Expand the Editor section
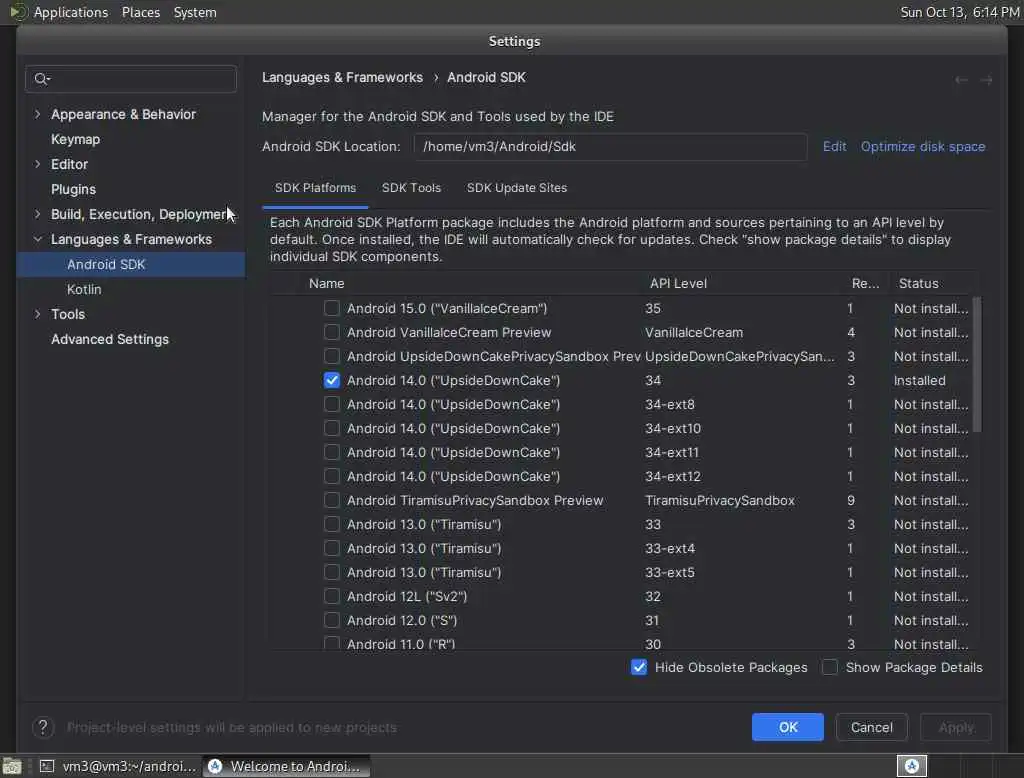This screenshot has height=778, width=1024. [37, 164]
